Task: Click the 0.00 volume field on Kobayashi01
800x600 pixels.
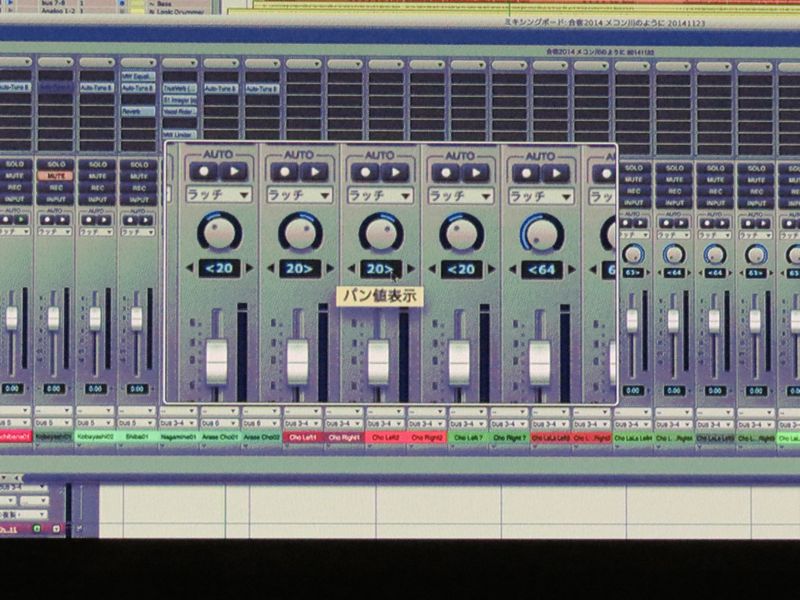Action: 54,389
